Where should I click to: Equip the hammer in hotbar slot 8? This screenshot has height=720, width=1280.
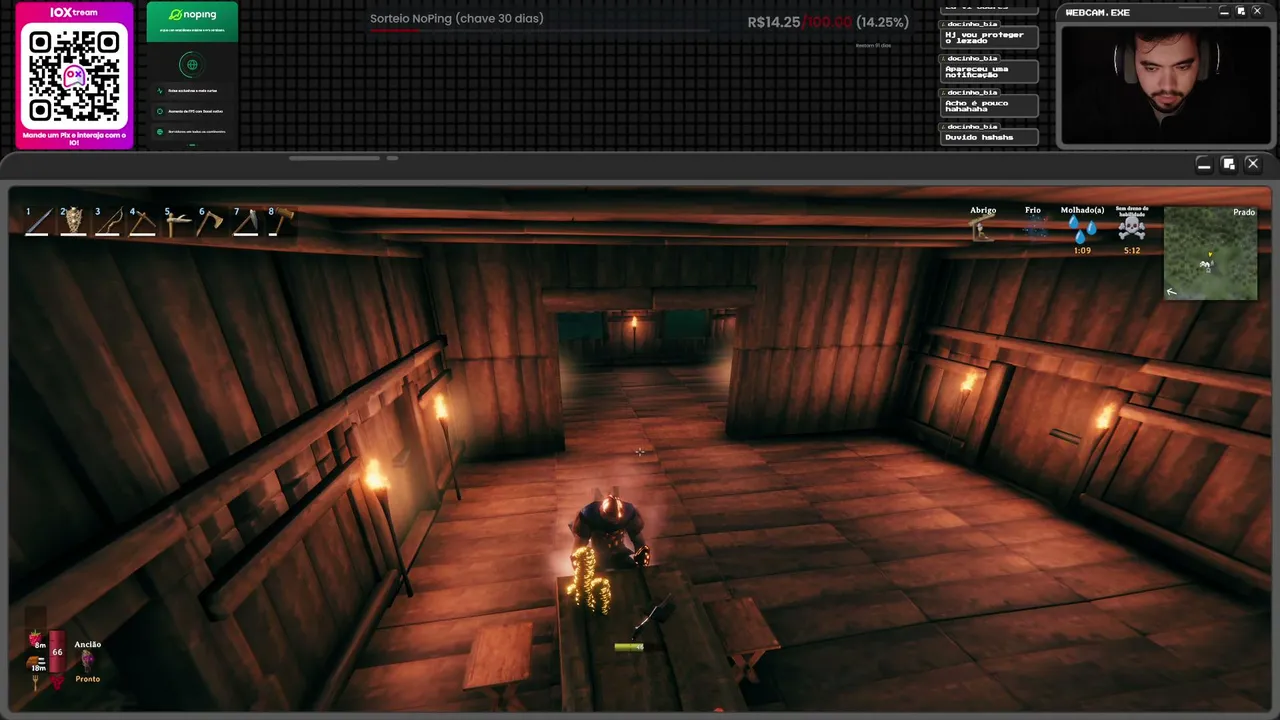pos(281,222)
